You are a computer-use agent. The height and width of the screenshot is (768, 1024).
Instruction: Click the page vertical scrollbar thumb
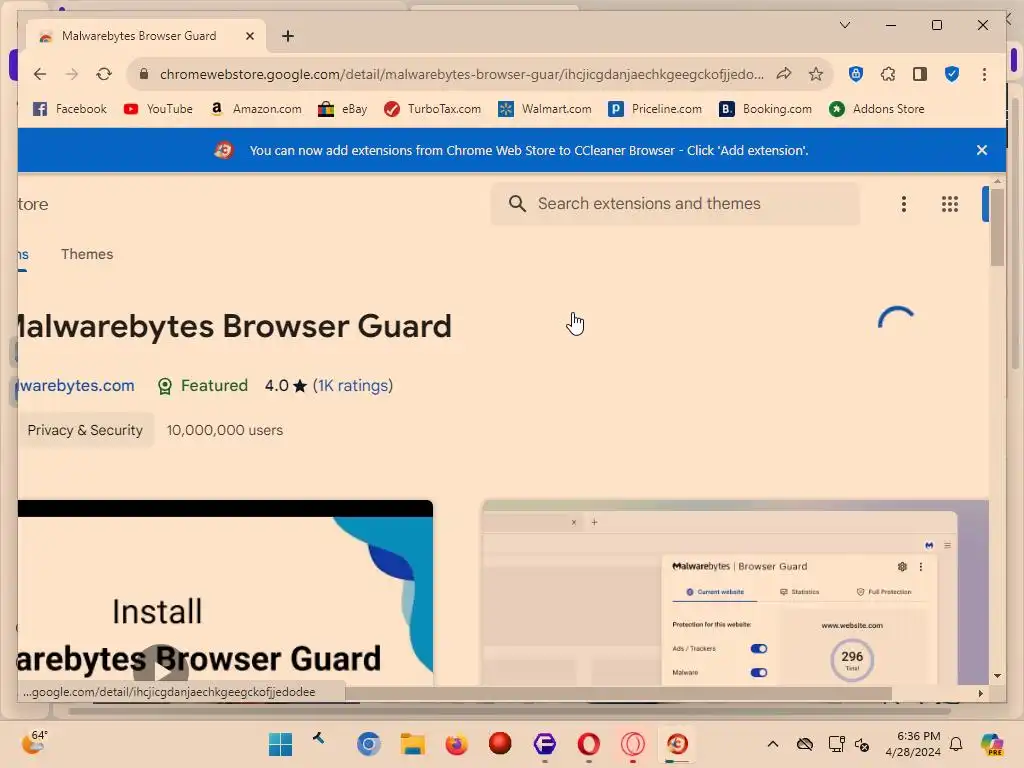tap(997, 227)
